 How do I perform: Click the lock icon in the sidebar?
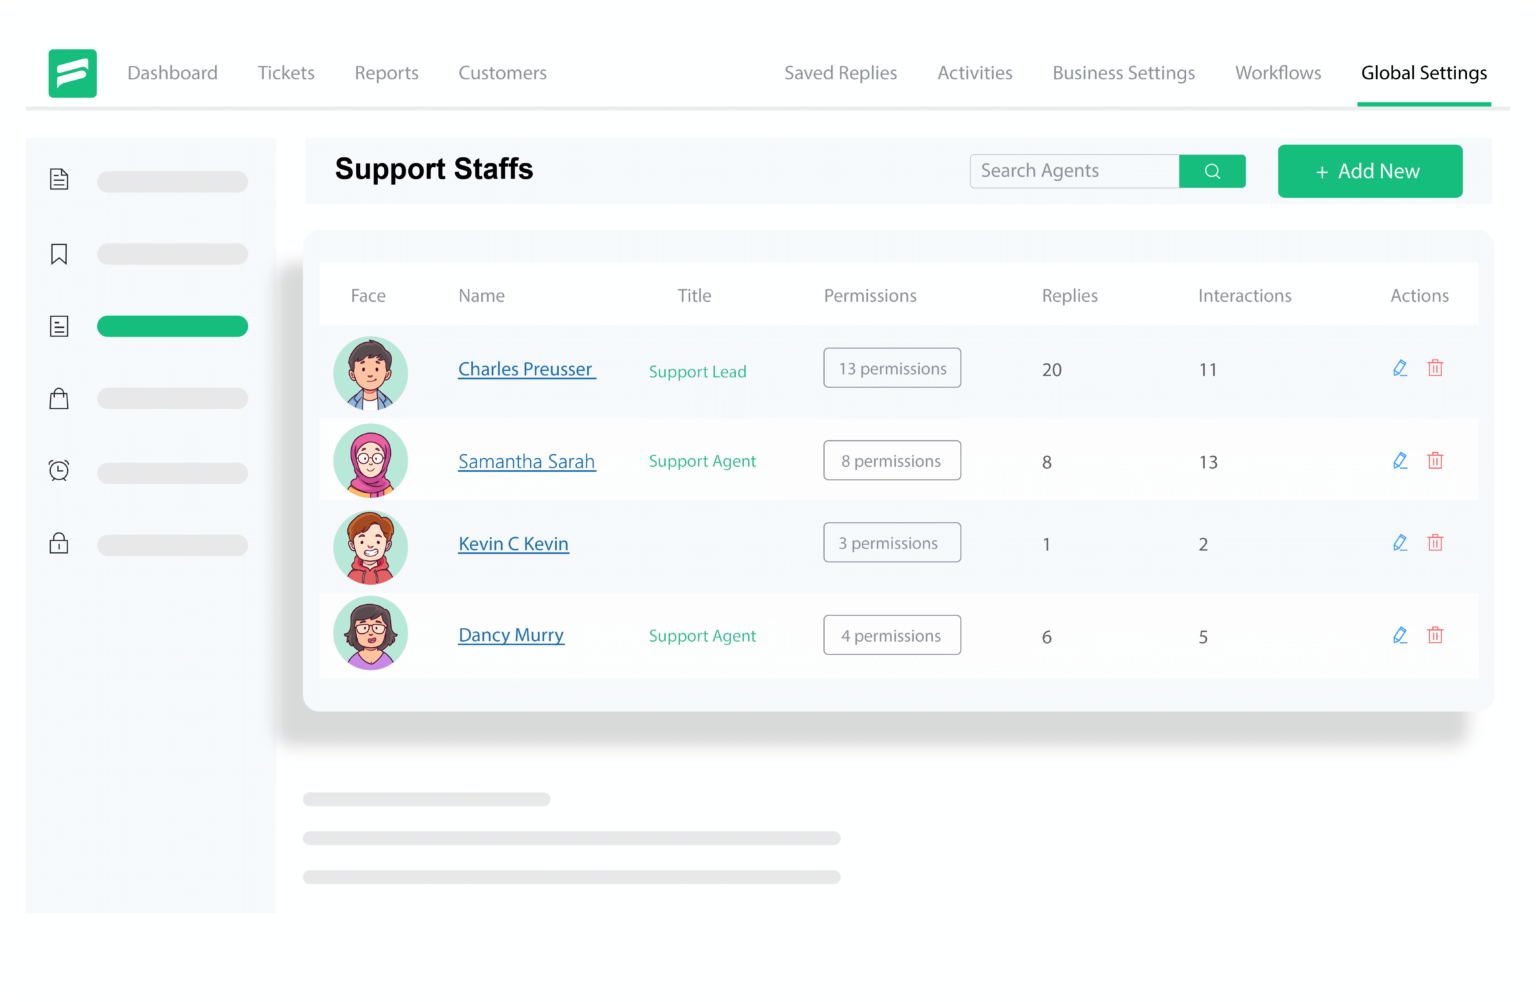[59, 543]
